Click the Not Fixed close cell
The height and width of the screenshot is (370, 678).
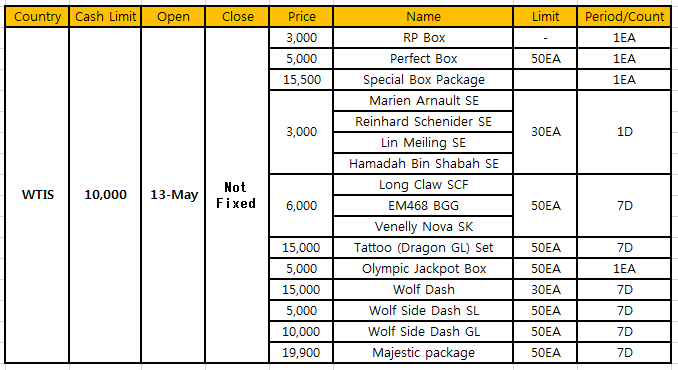[x=237, y=195]
